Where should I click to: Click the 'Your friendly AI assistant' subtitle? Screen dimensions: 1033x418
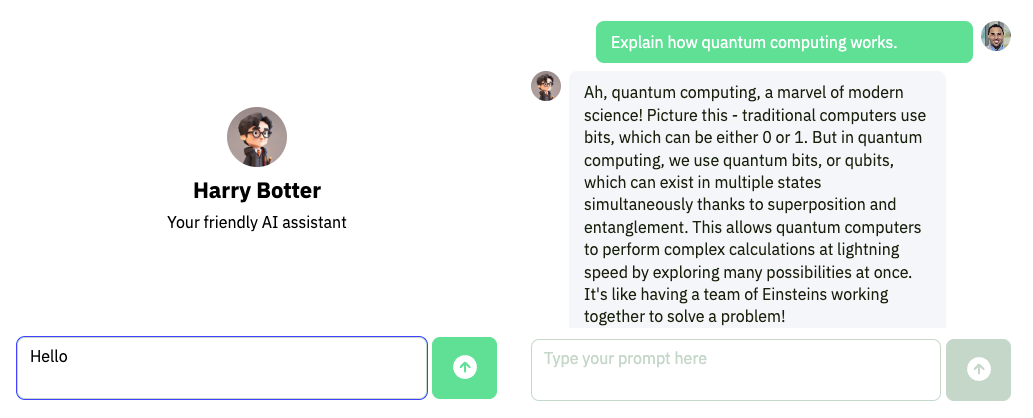click(257, 222)
